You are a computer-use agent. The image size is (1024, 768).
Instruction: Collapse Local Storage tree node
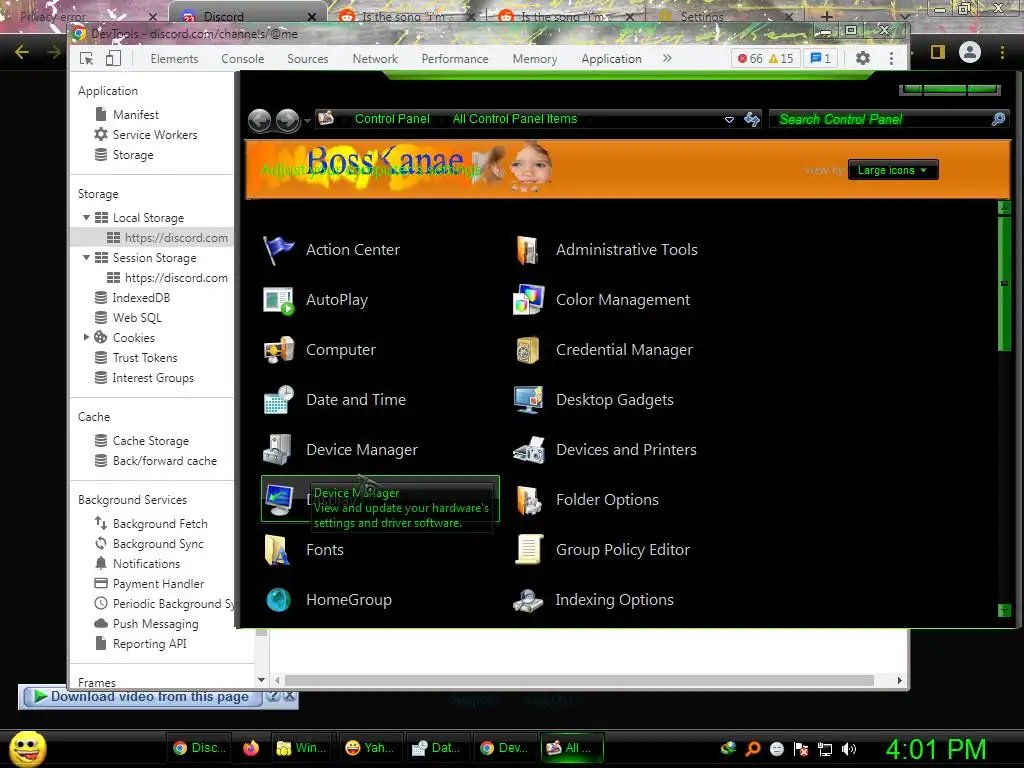(86, 217)
